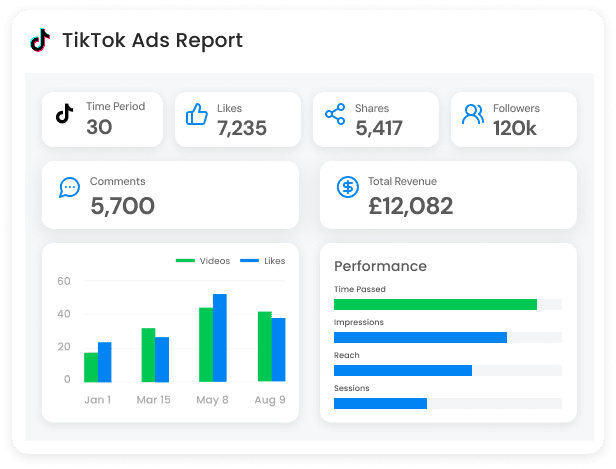Click the TikTok icon in Time Period card
616x469 pixels.
pos(64,114)
